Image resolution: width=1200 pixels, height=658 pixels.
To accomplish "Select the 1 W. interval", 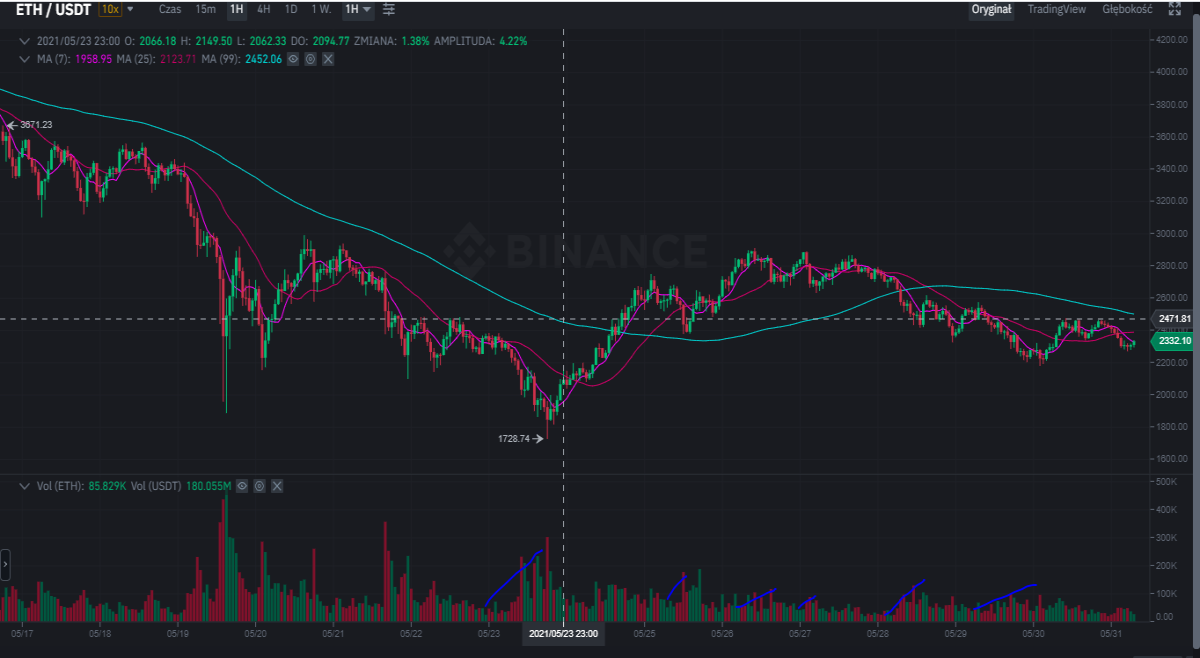I will pyautogui.click(x=321, y=10).
